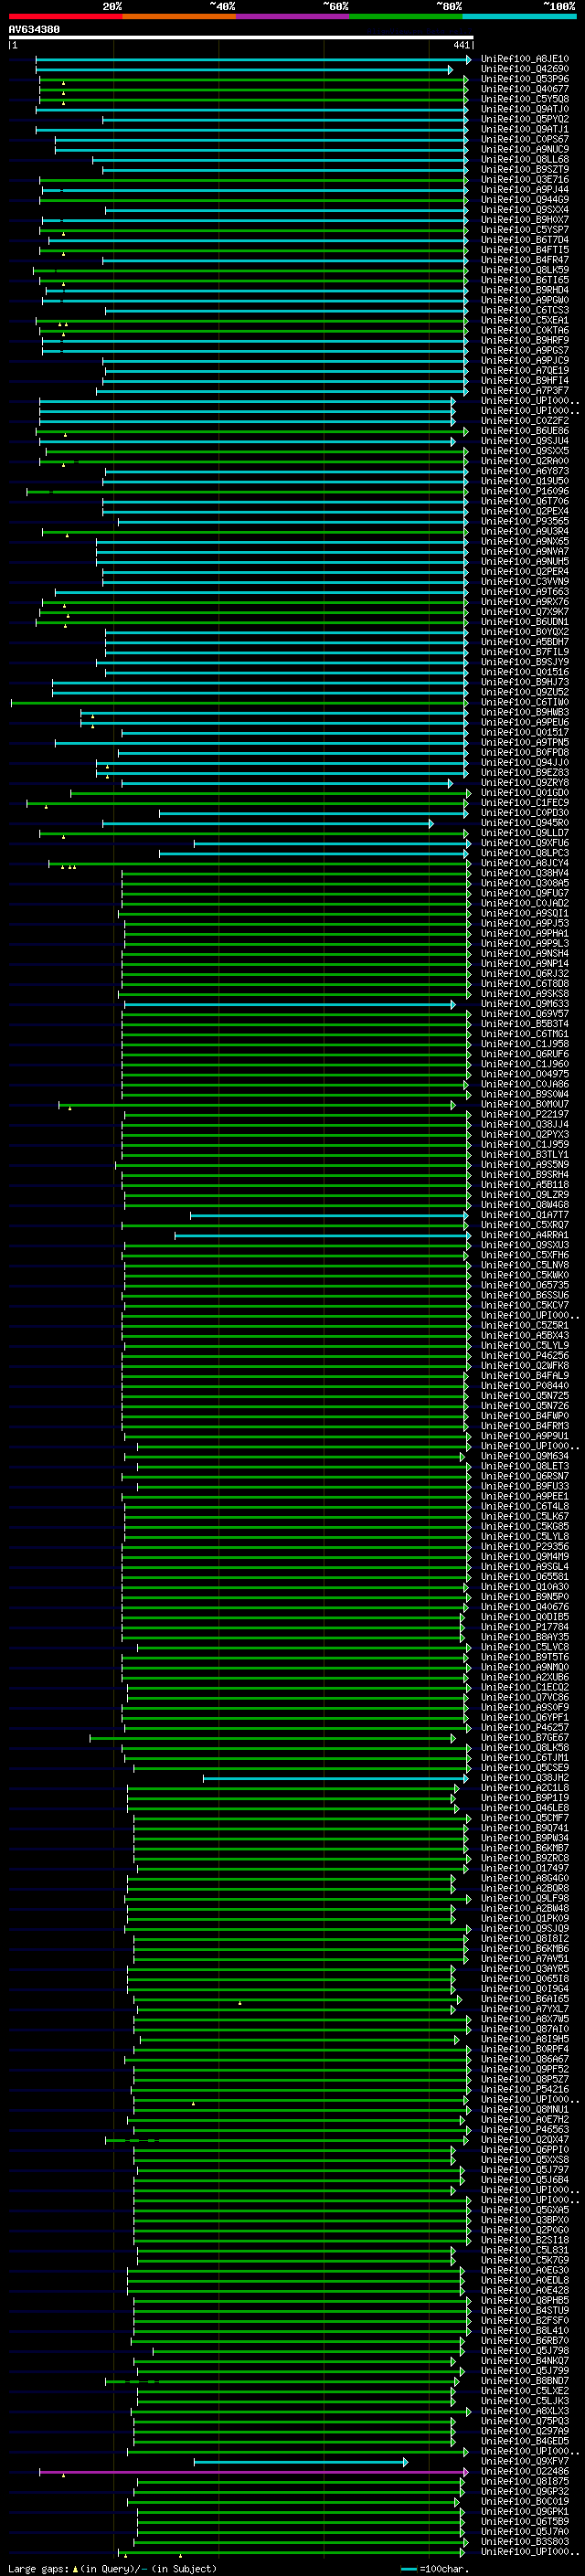Select the UniRef100_Q5PYQ2 label
This screenshot has width=585, height=2576.
[x=525, y=119]
